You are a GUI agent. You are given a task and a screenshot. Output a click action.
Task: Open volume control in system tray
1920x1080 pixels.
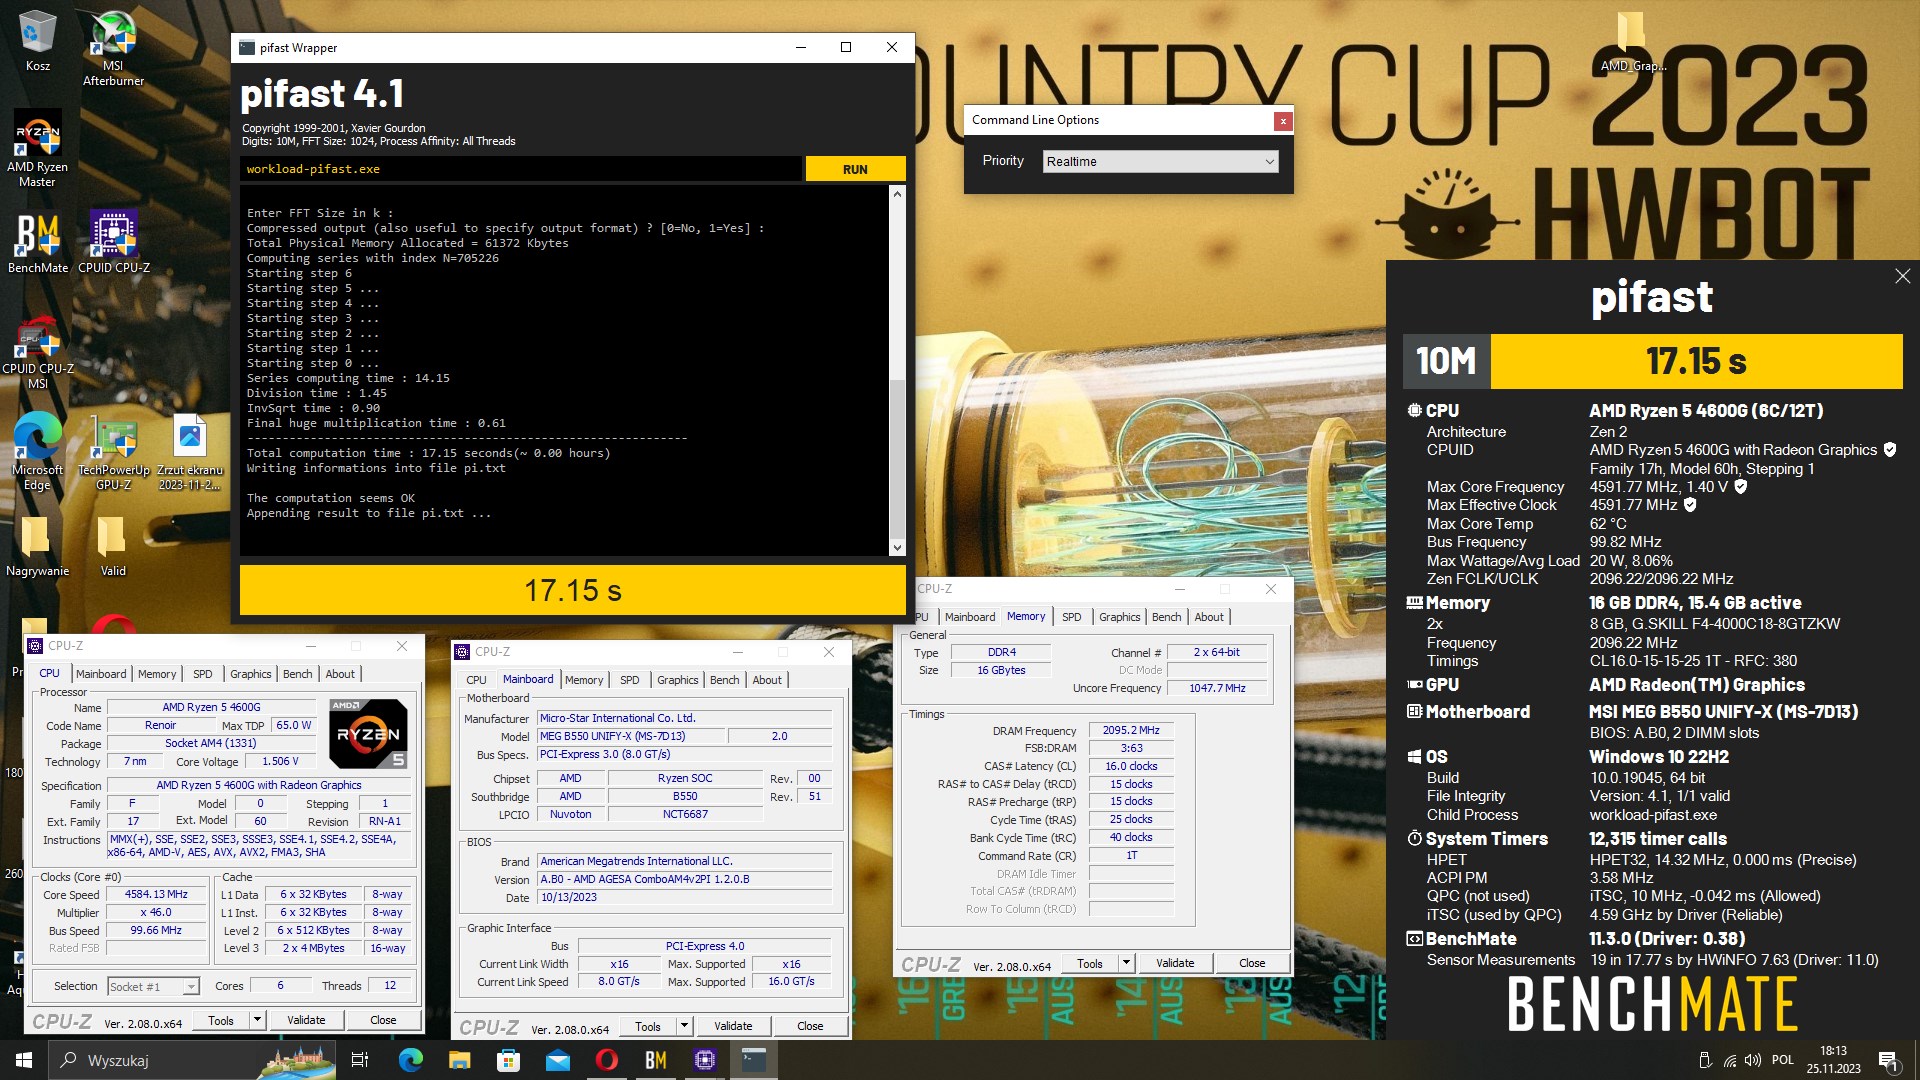click(1752, 1060)
